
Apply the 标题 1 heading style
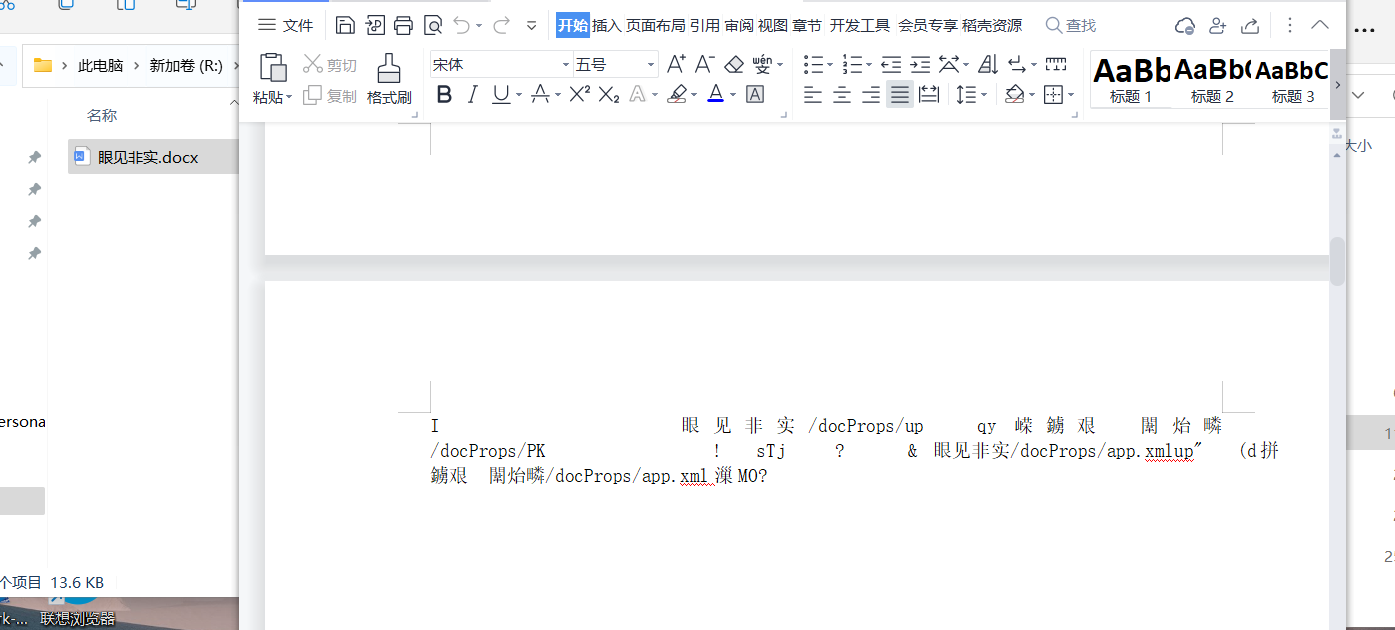(x=1131, y=80)
